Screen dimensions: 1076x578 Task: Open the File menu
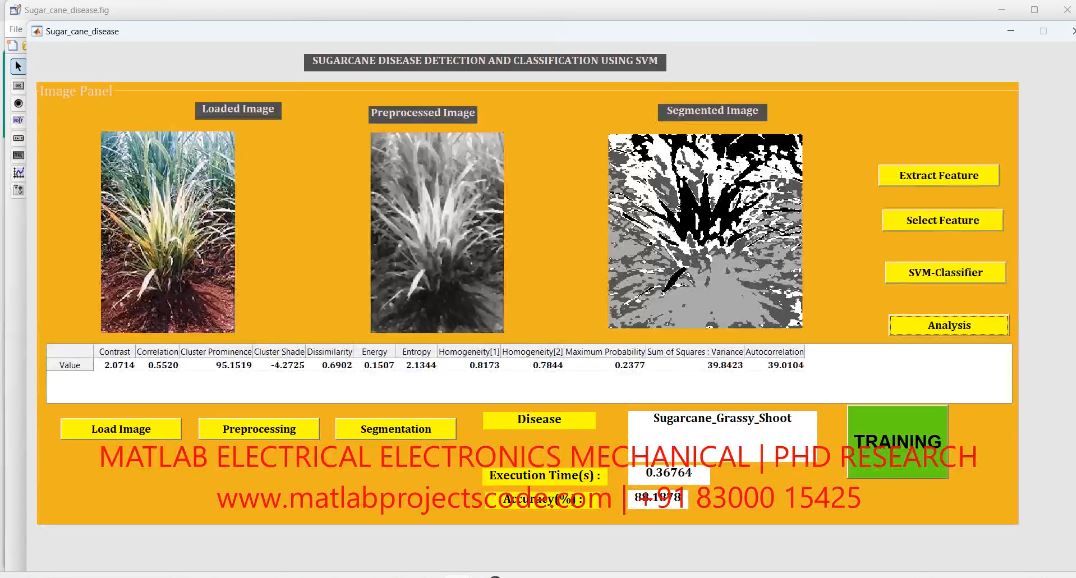(15, 29)
